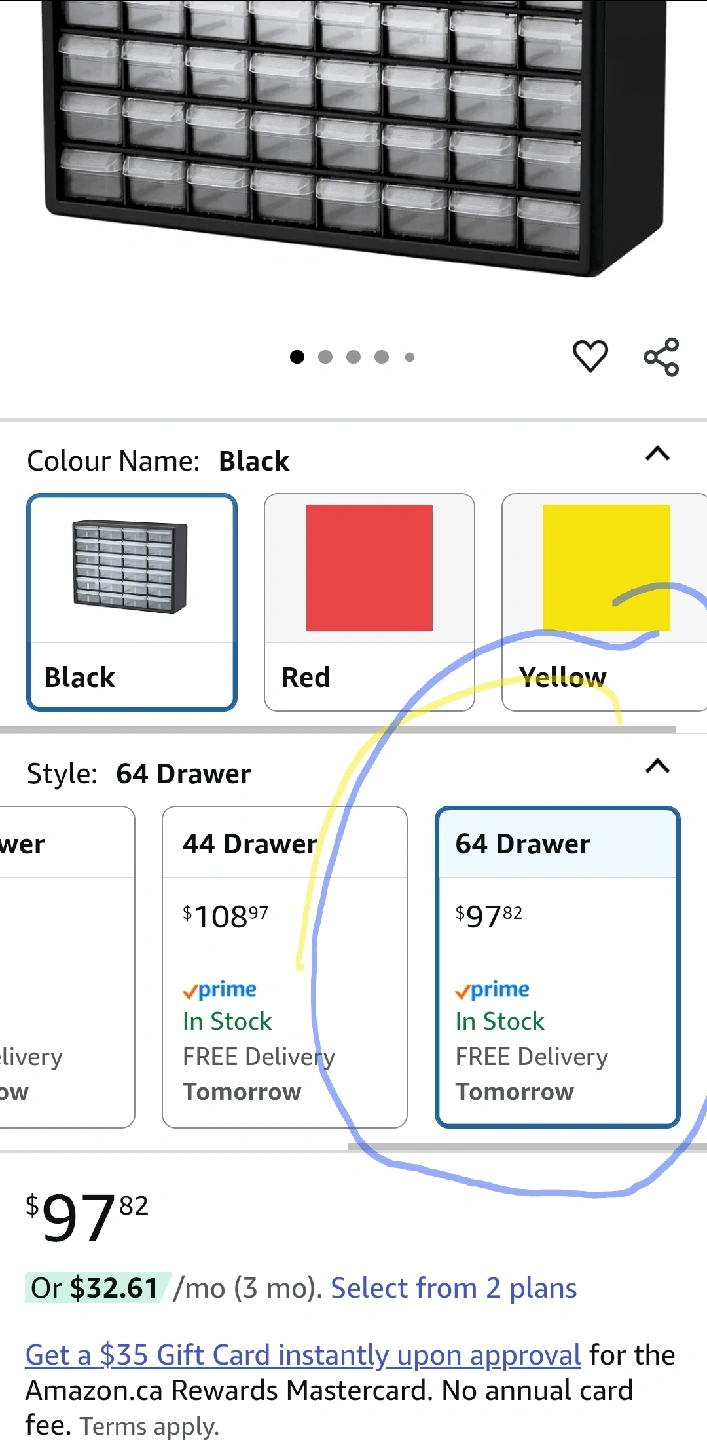Go to the third image dot

click(353, 357)
